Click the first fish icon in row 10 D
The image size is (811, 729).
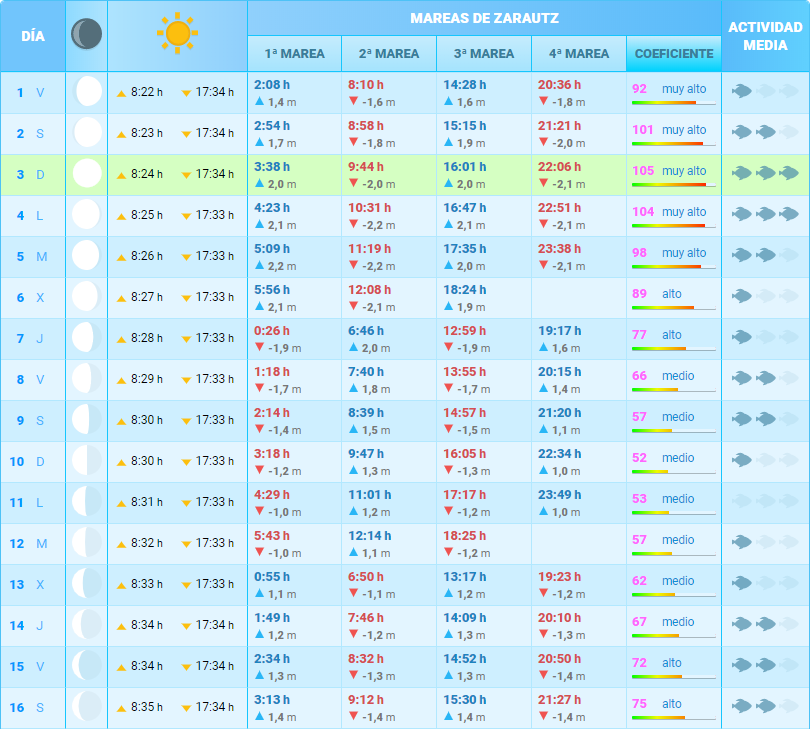point(742,460)
